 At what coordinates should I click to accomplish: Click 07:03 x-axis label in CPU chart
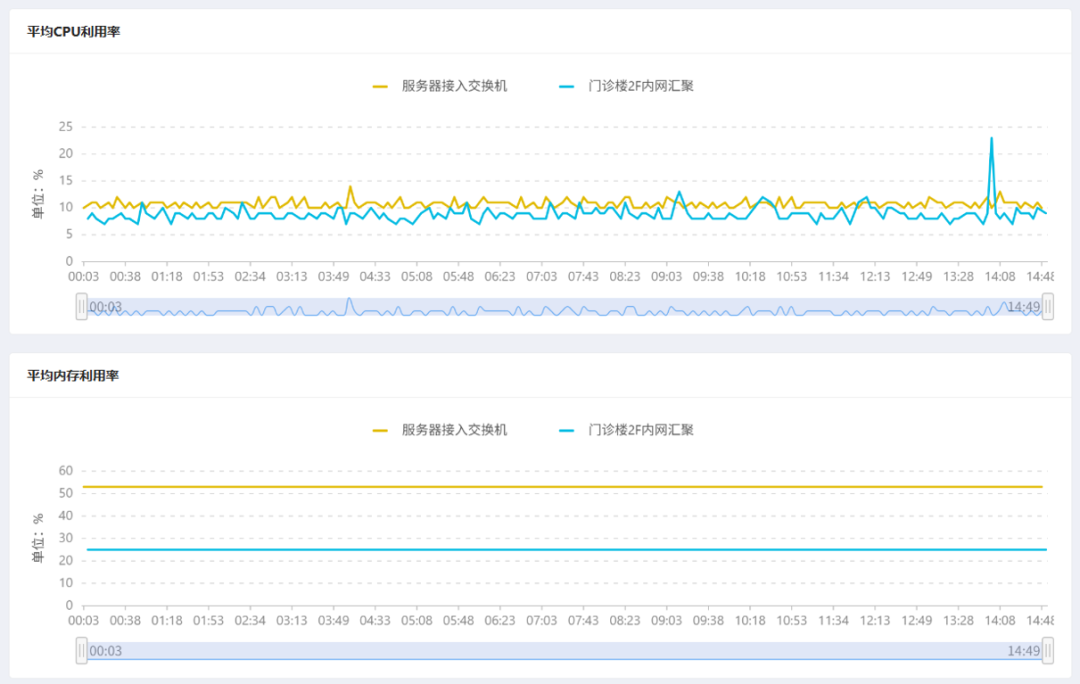pyautogui.click(x=541, y=276)
